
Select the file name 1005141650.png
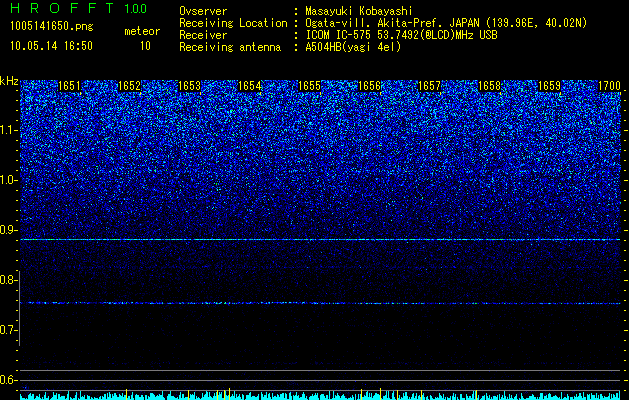[x=52, y=26]
